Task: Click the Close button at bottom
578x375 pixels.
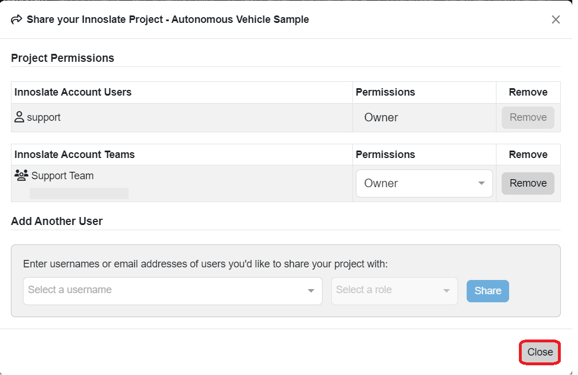Action: point(540,352)
